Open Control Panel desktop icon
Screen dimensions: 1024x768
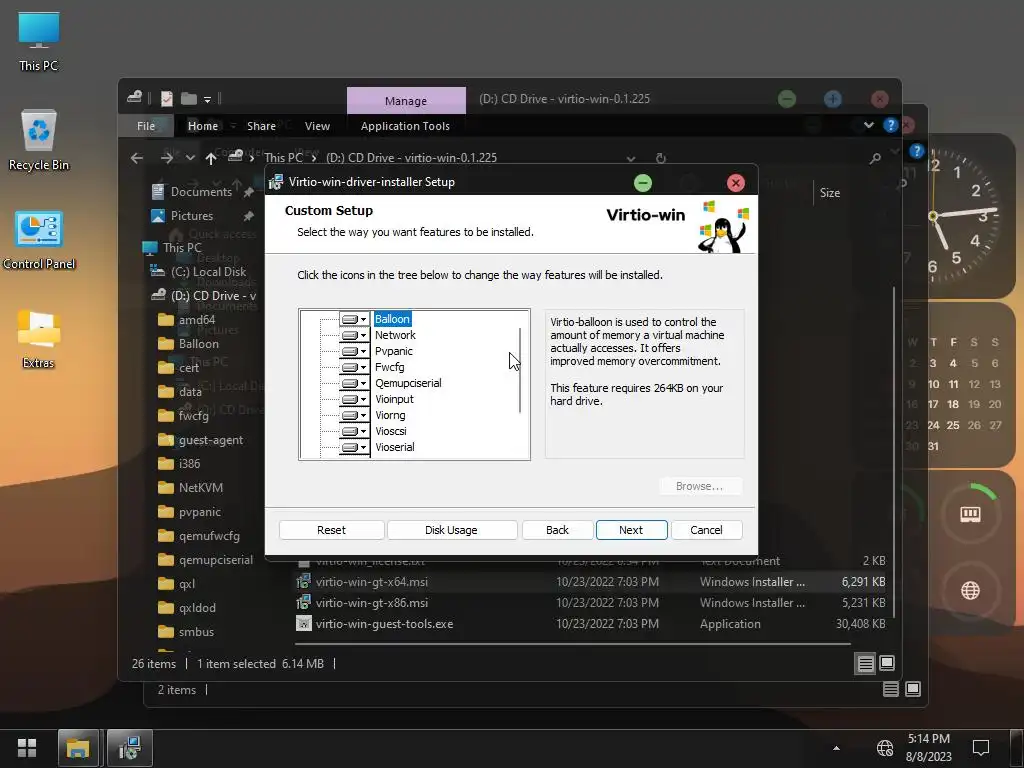39,240
